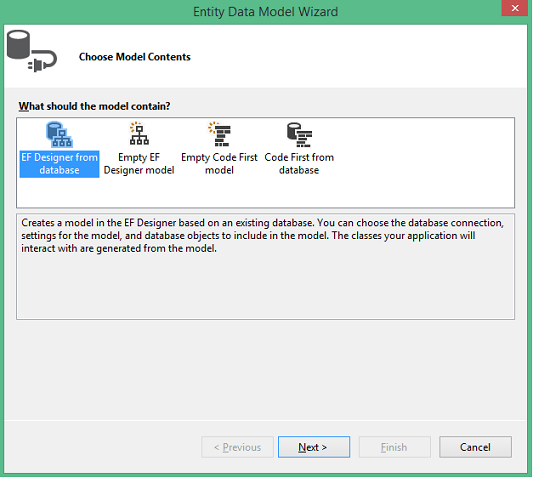This screenshot has width=533, height=478.
Task: Click the 'Choose Model Contents' heading
Action: (x=135, y=57)
